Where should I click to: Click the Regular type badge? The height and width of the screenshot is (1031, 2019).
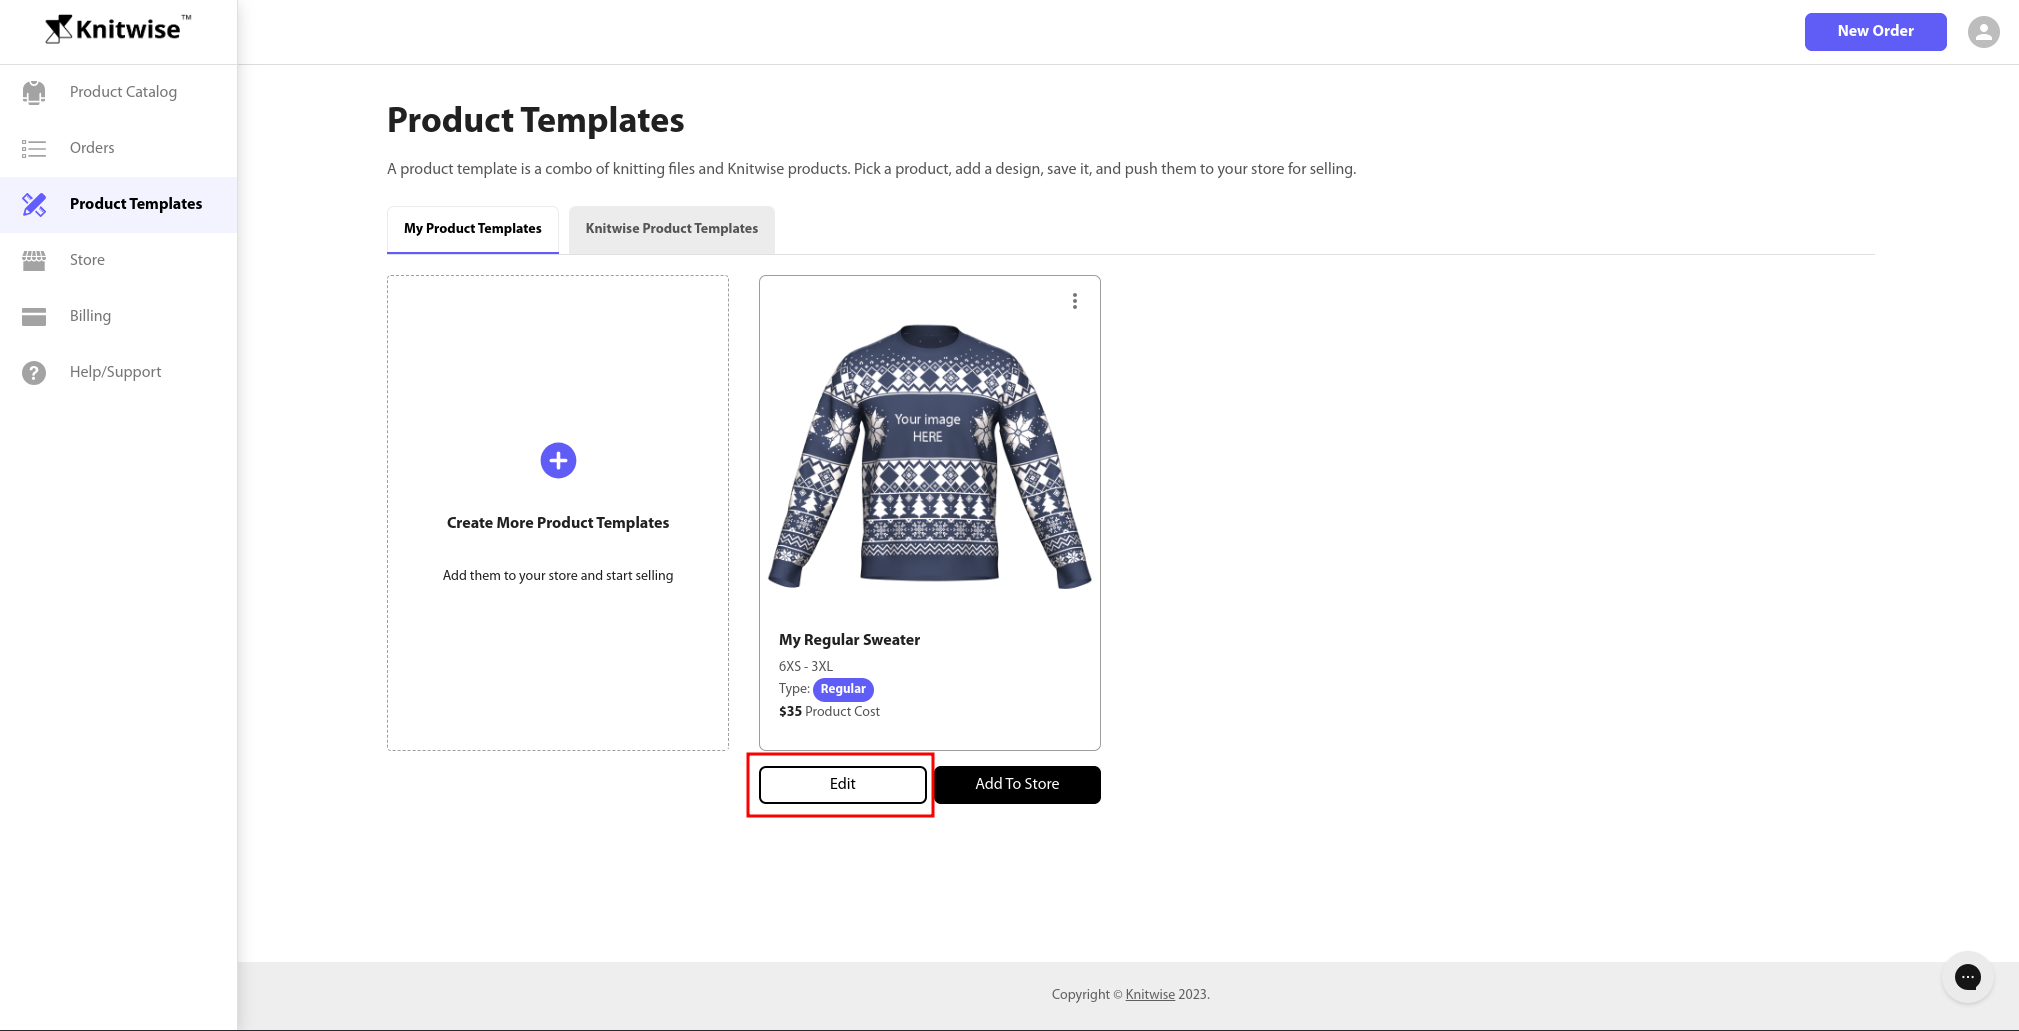point(843,689)
